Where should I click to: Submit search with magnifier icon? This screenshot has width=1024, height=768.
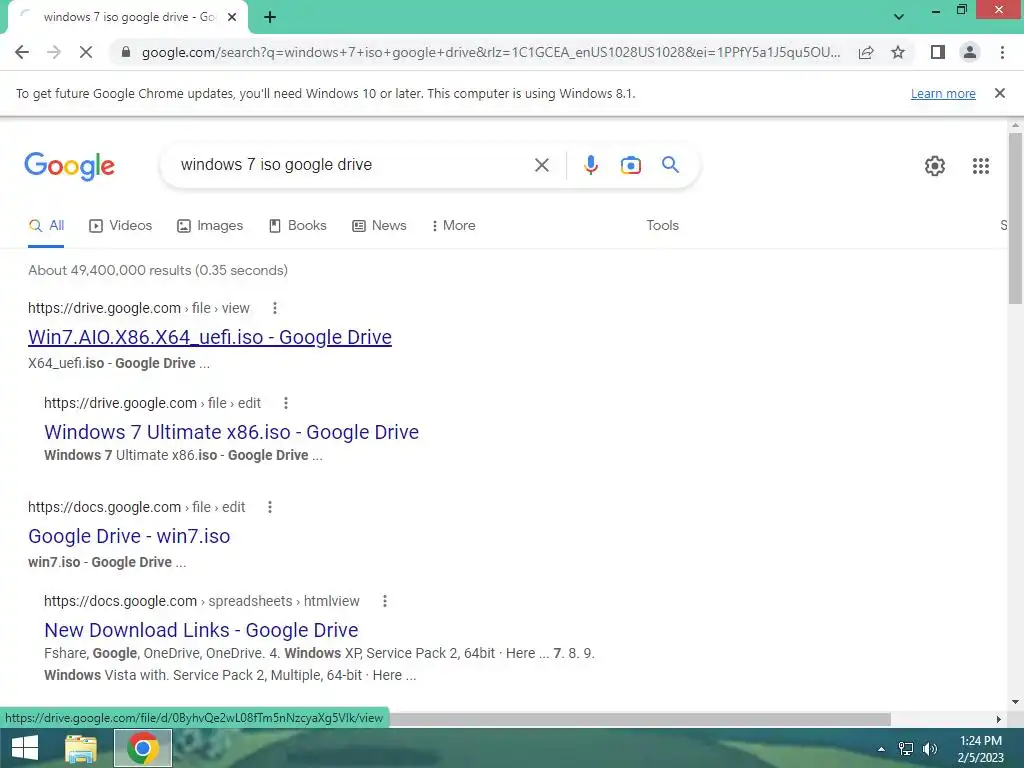670,165
